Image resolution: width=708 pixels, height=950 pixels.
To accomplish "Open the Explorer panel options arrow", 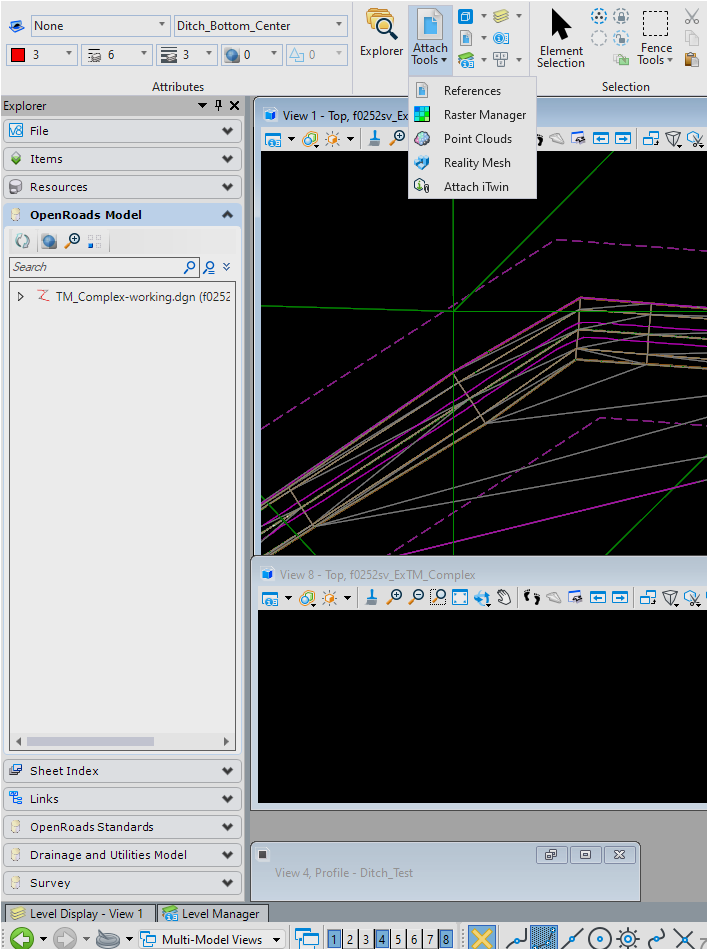I will coord(202,105).
